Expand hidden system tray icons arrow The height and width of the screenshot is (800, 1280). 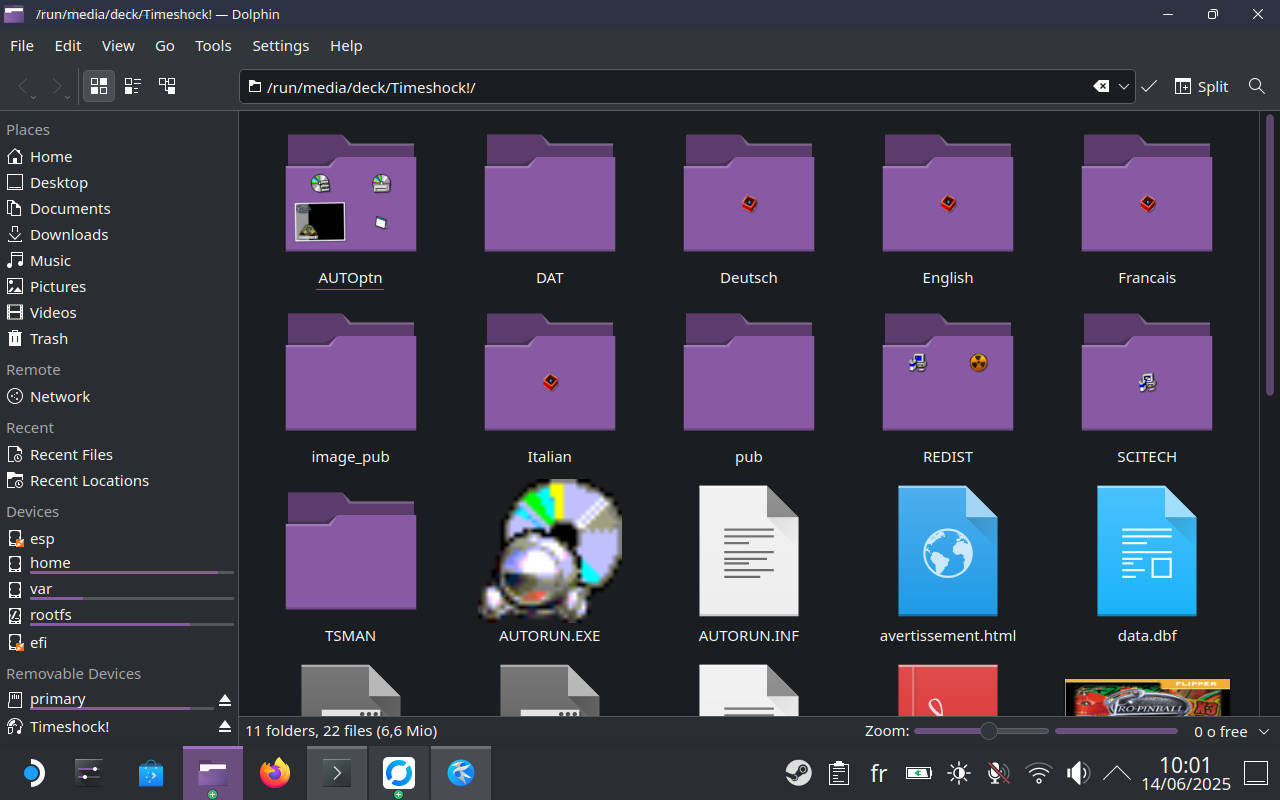1116,773
